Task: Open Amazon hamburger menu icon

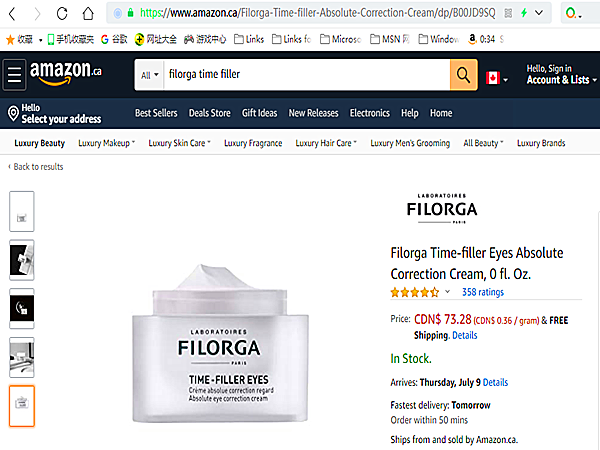Action: [x=15, y=75]
